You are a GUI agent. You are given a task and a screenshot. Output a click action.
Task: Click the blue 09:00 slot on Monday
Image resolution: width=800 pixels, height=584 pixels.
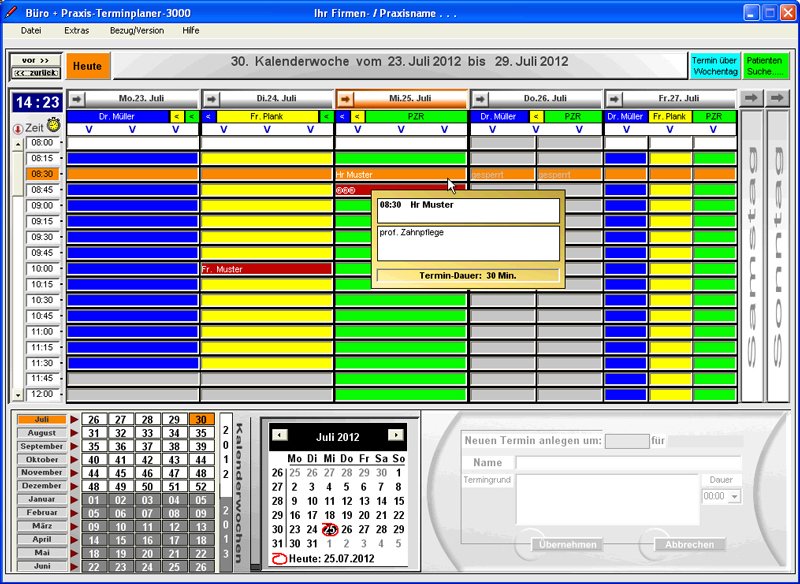133,206
